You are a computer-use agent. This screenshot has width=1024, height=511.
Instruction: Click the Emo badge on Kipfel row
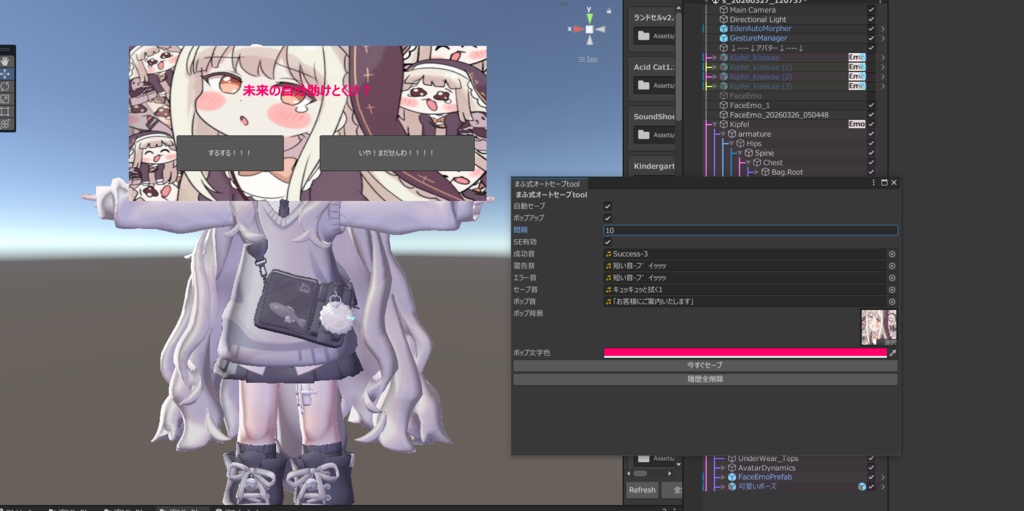[x=856, y=124]
